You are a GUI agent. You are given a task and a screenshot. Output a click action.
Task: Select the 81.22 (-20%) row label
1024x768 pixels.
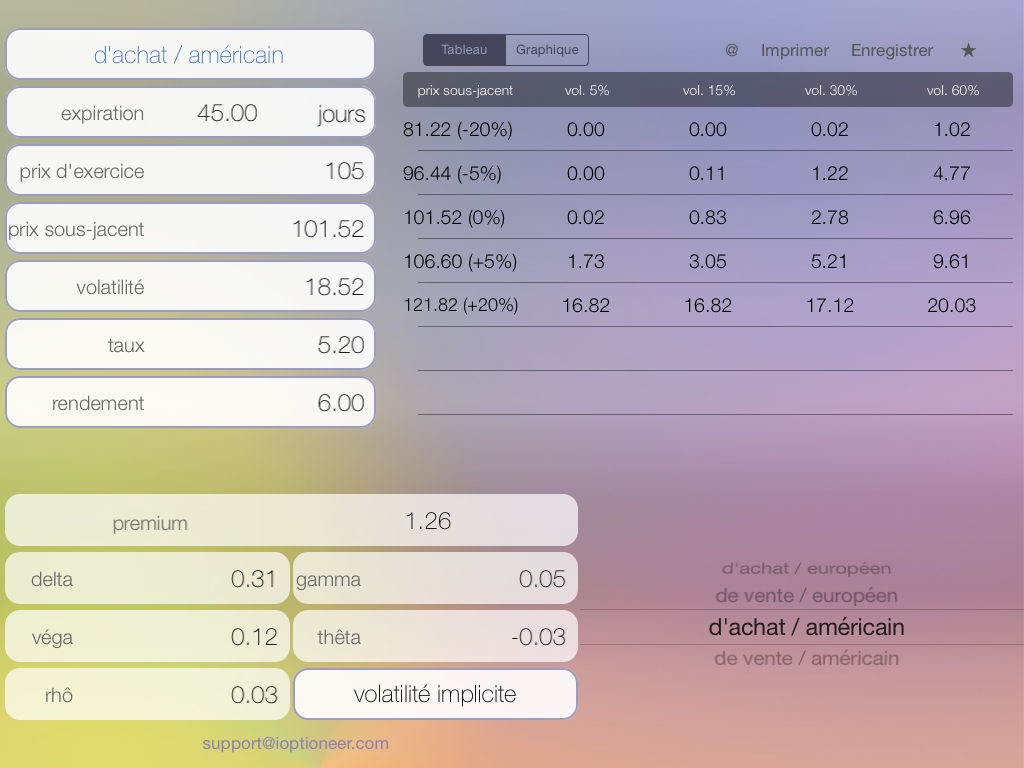tap(458, 129)
